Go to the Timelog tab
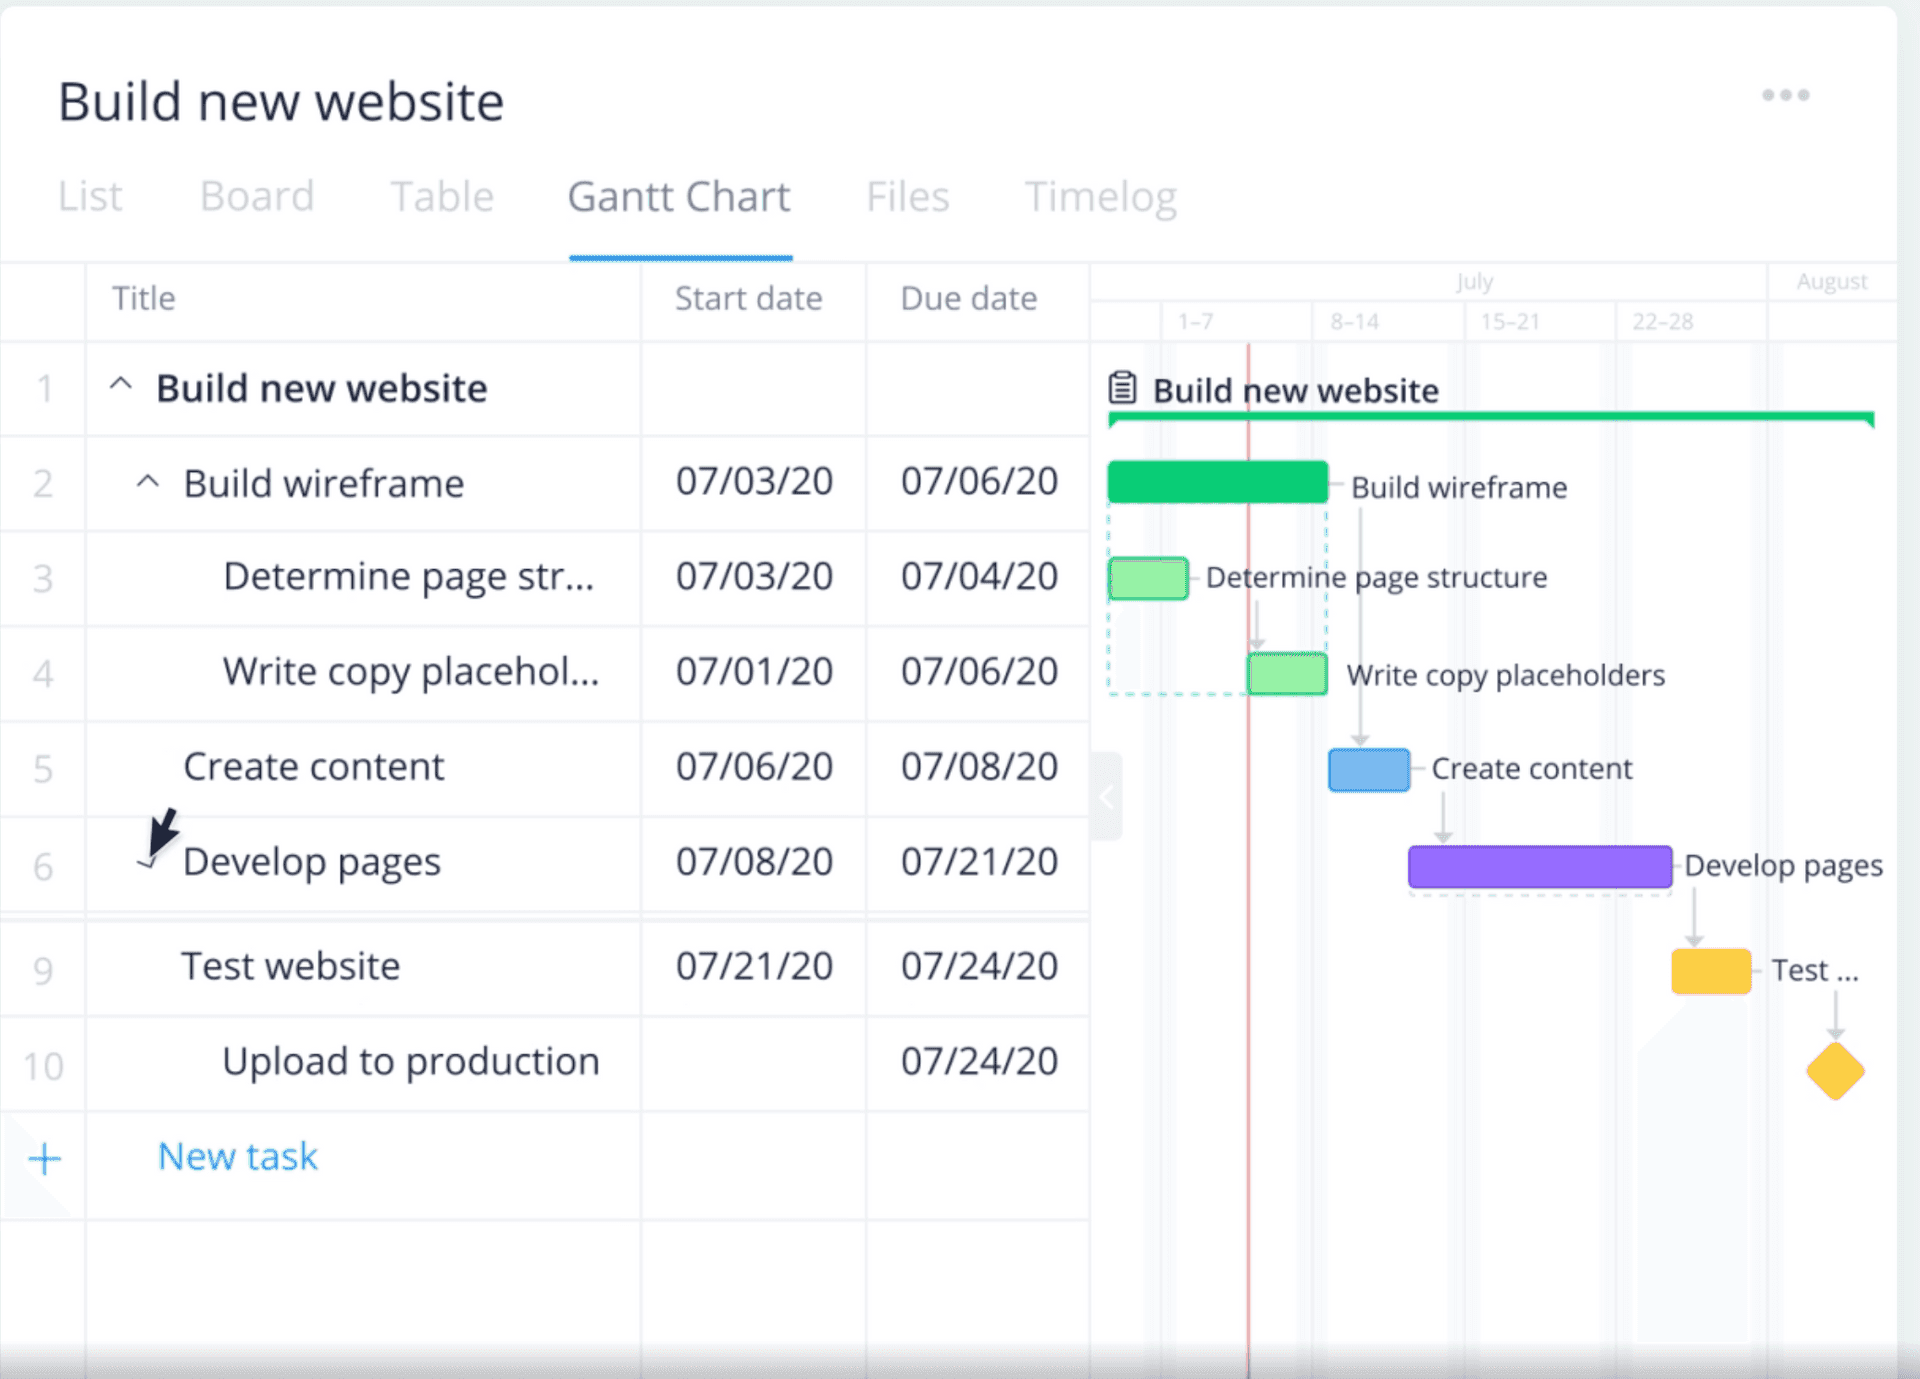This screenshot has width=1920, height=1379. pos(1100,196)
